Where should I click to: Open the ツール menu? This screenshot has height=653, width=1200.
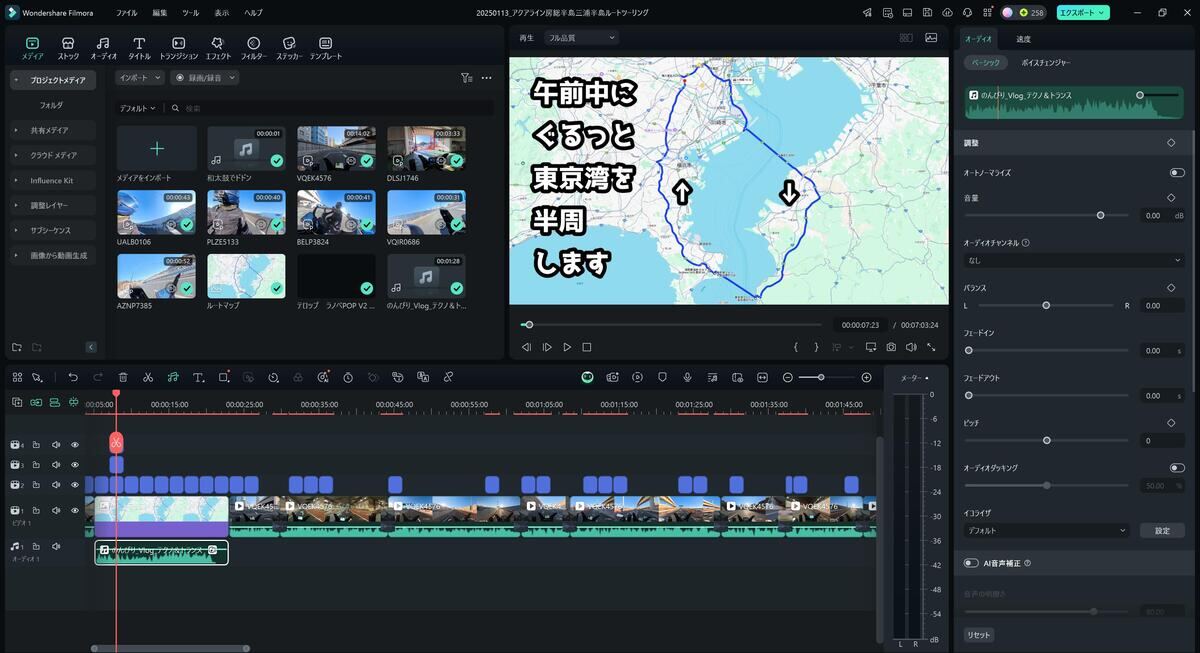click(191, 13)
